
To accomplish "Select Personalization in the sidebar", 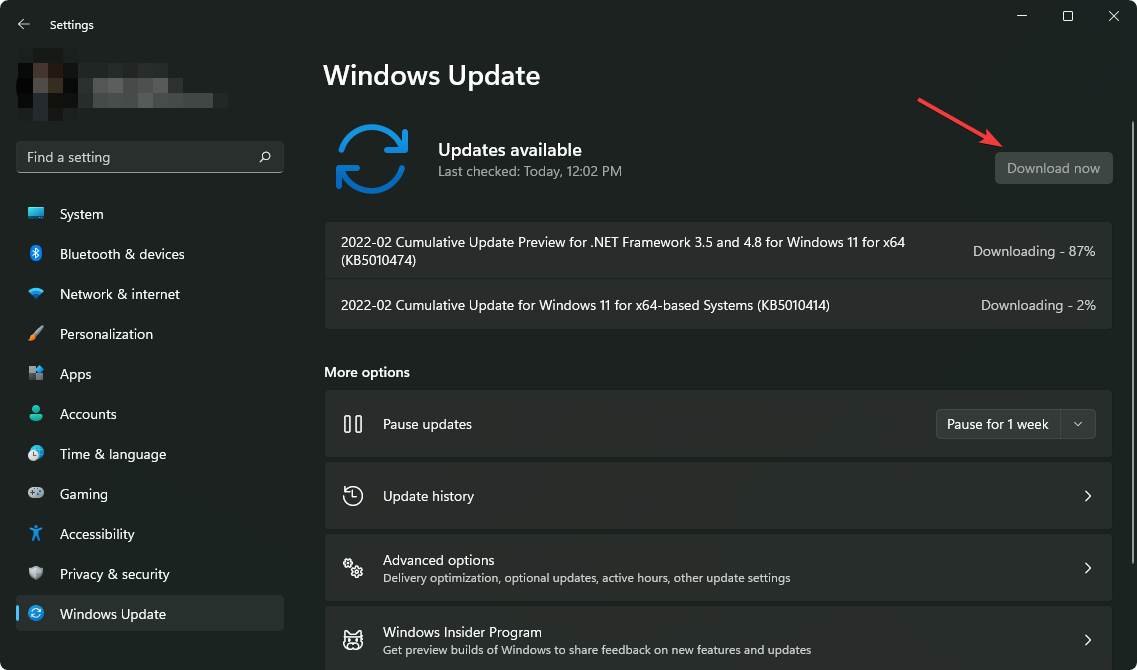I will (150, 334).
